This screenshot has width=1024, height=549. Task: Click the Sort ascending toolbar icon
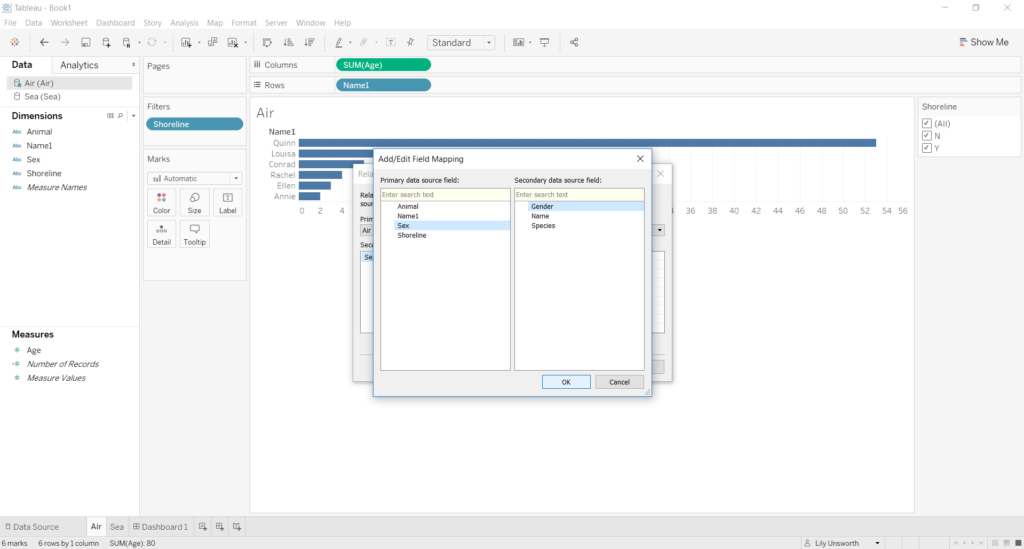click(x=288, y=43)
